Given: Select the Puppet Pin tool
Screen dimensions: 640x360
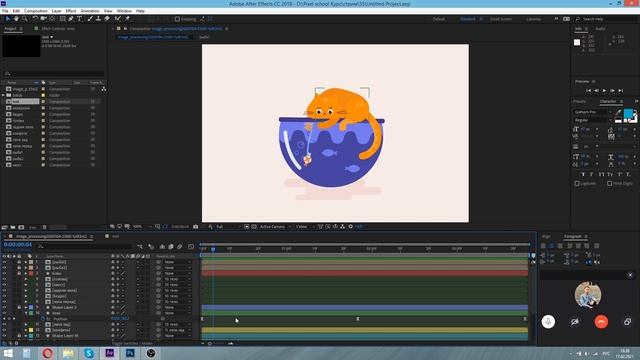Looking at the screenshot, I should (x=127, y=19).
